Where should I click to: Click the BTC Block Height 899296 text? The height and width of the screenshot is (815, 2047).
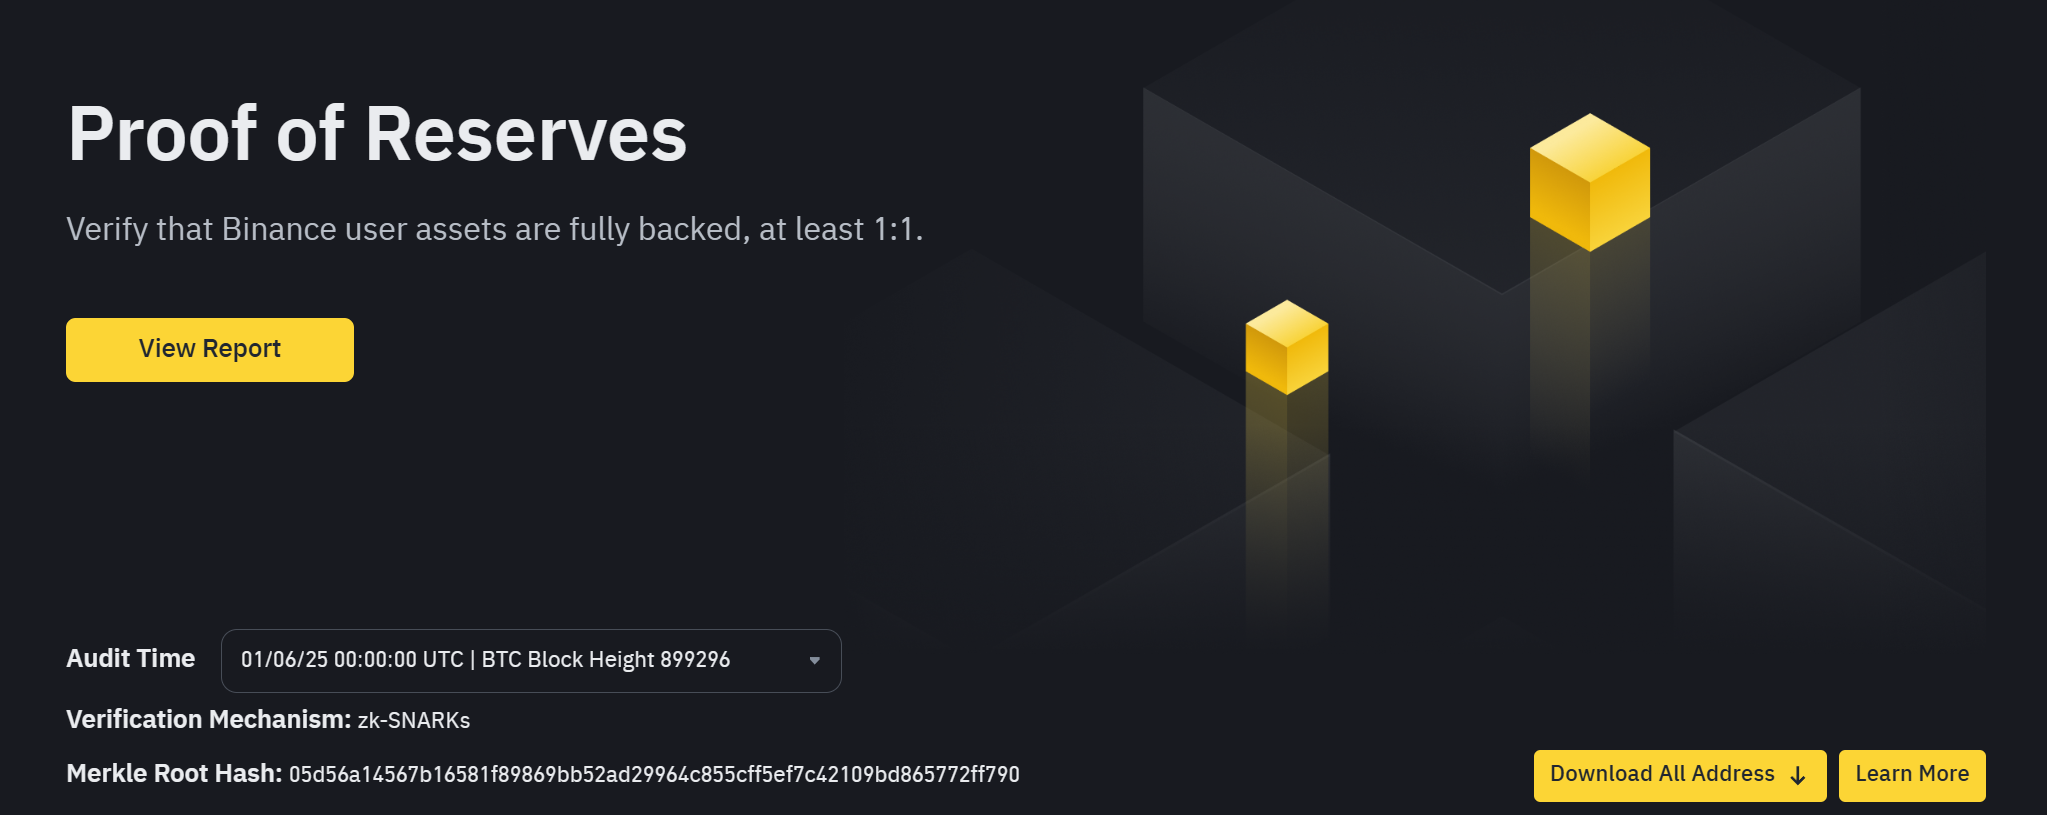coord(606,660)
